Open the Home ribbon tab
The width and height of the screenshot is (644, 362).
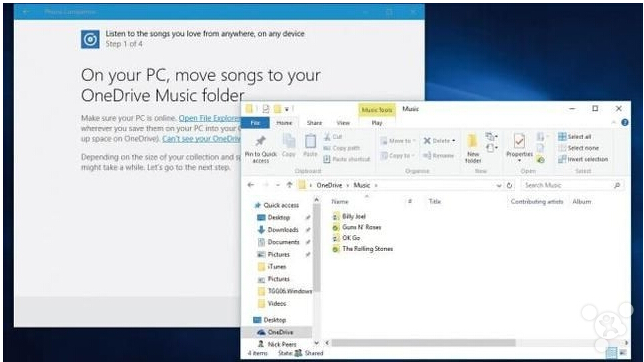point(284,123)
